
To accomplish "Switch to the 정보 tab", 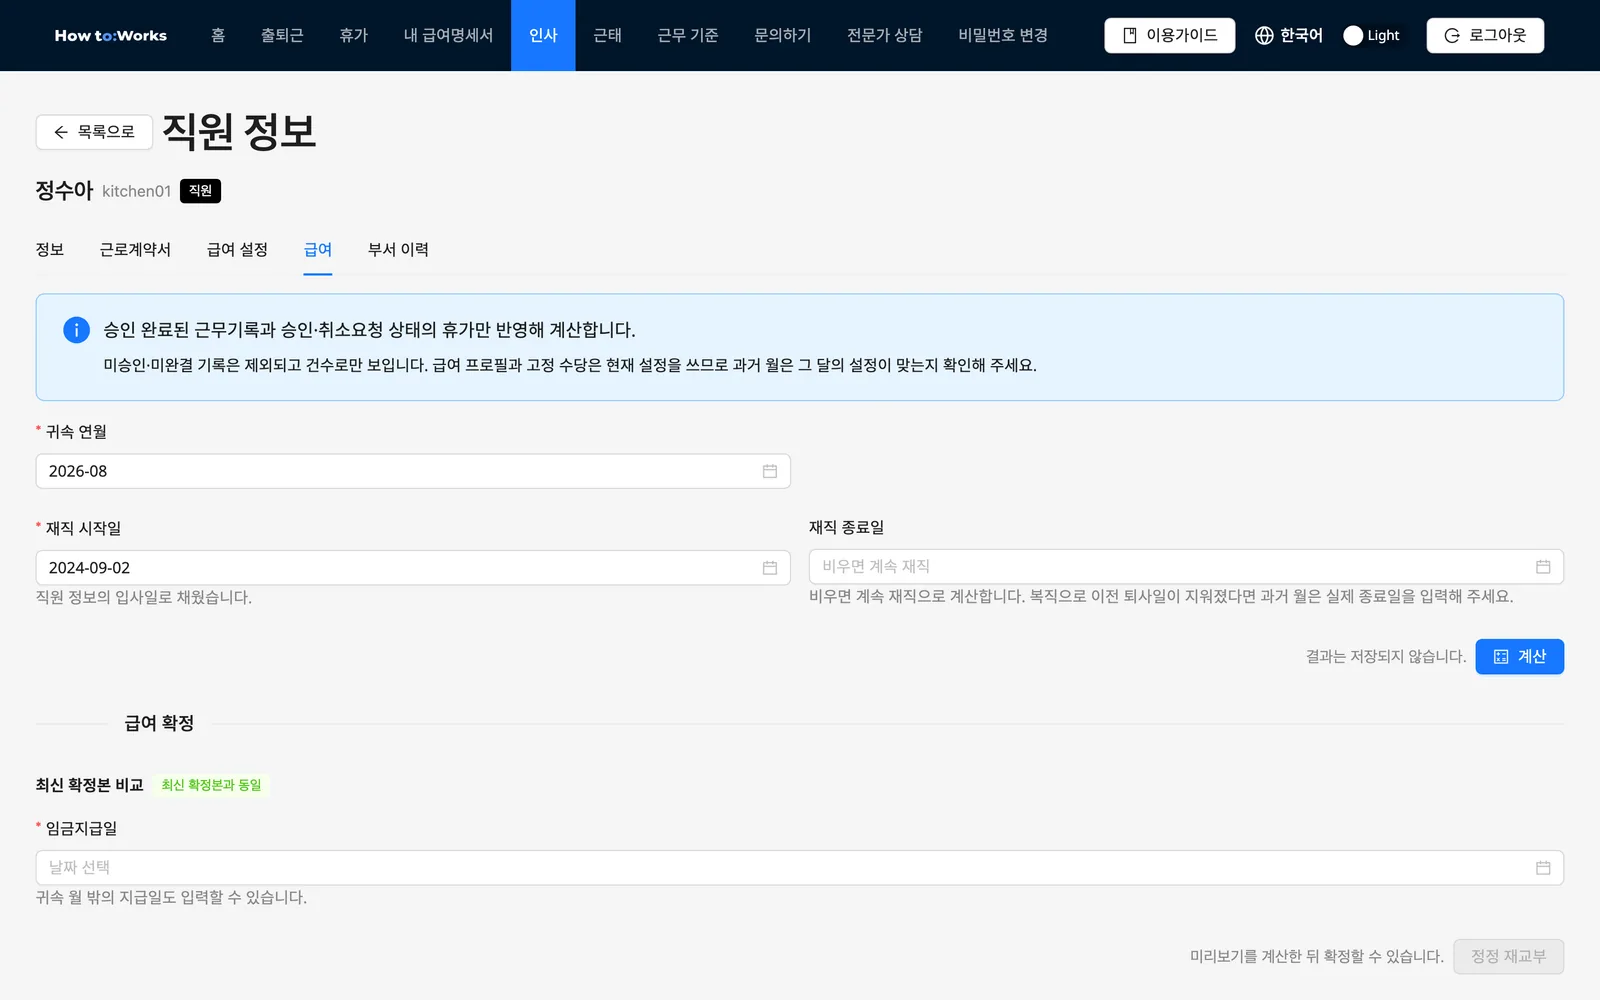I will (50, 250).
